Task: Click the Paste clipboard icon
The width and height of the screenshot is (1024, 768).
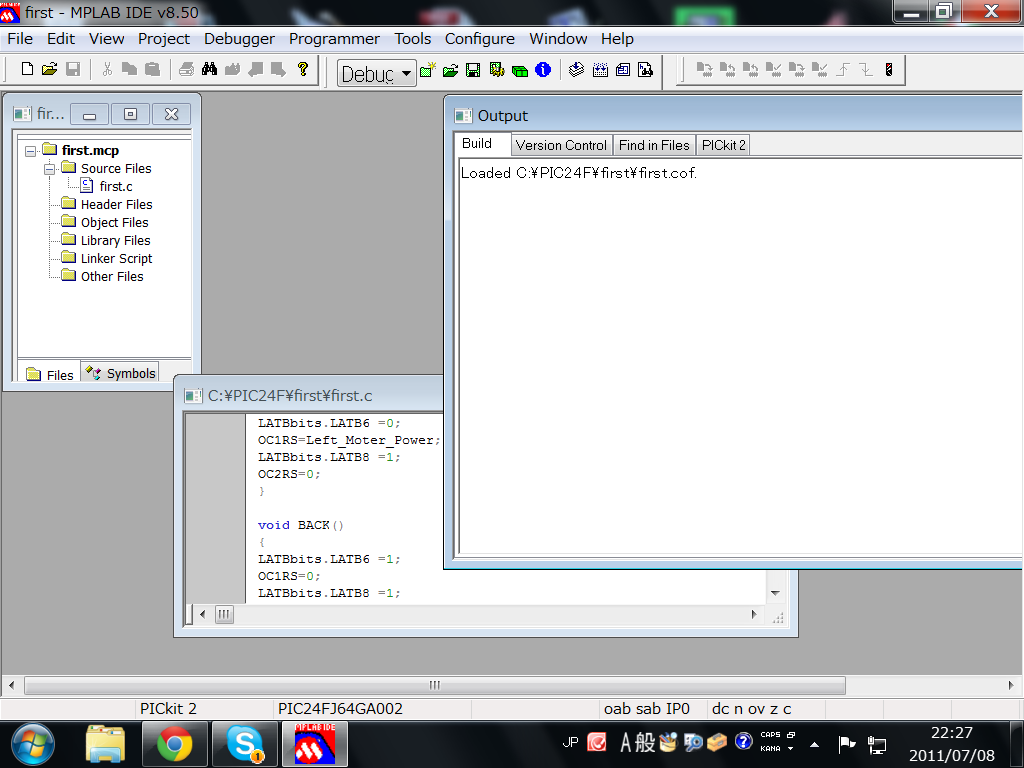Action: click(152, 69)
